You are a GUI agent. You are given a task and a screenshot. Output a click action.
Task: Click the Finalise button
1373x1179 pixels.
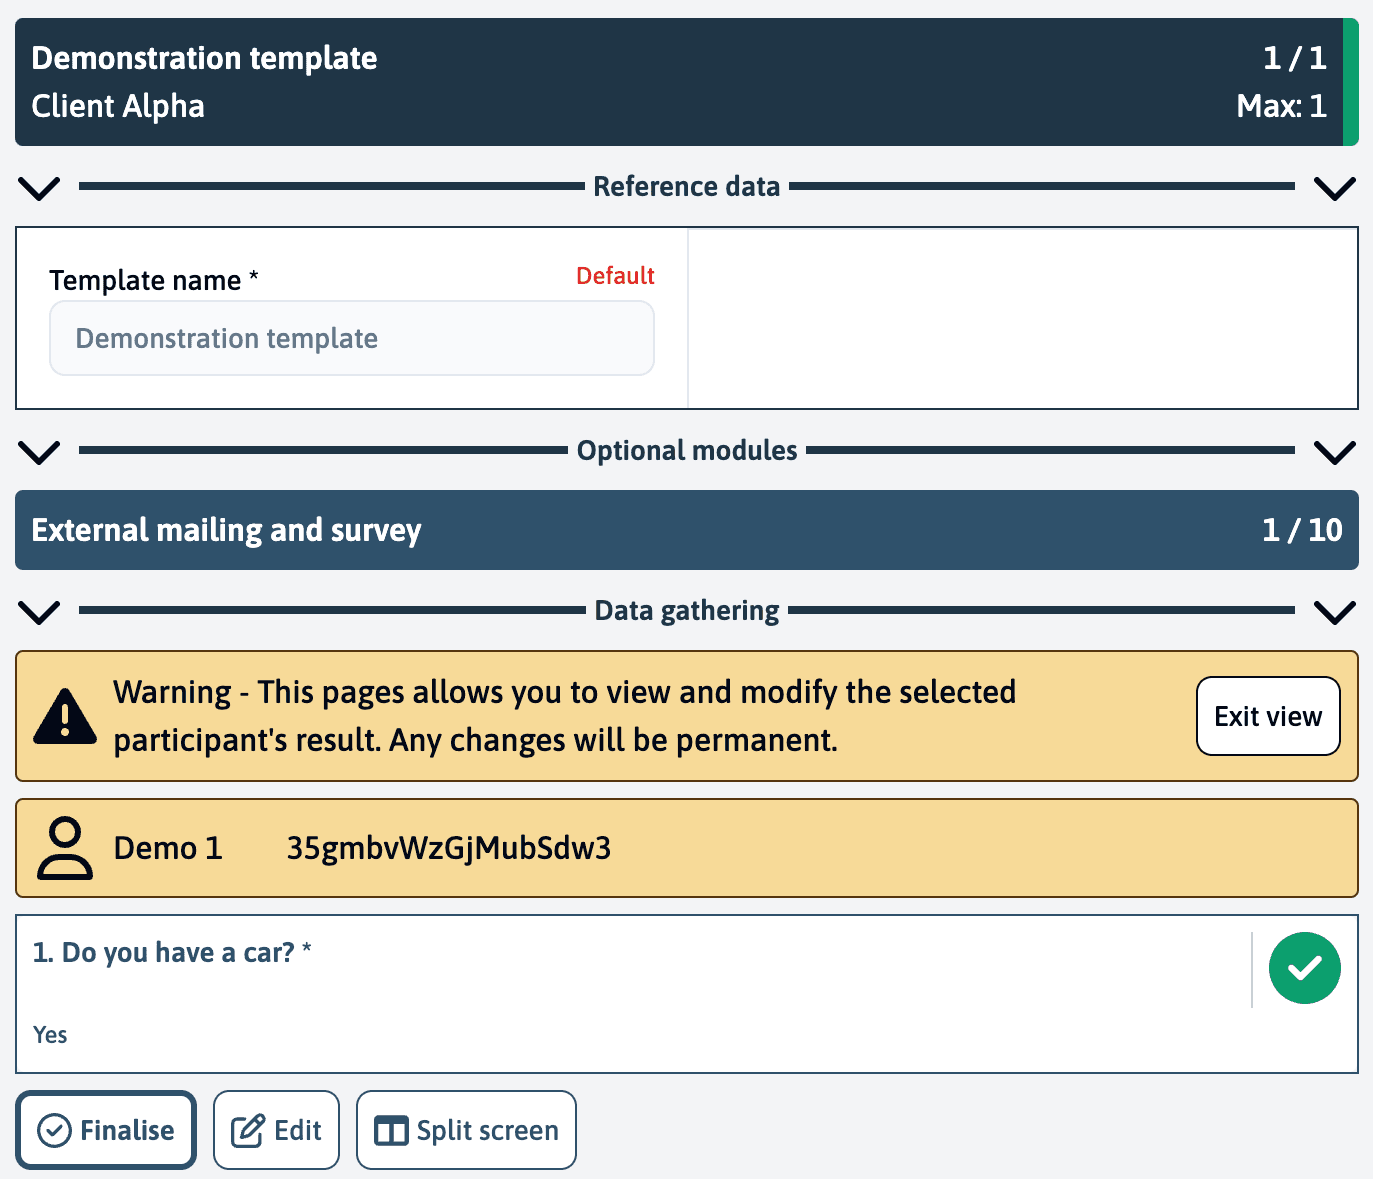(x=106, y=1130)
